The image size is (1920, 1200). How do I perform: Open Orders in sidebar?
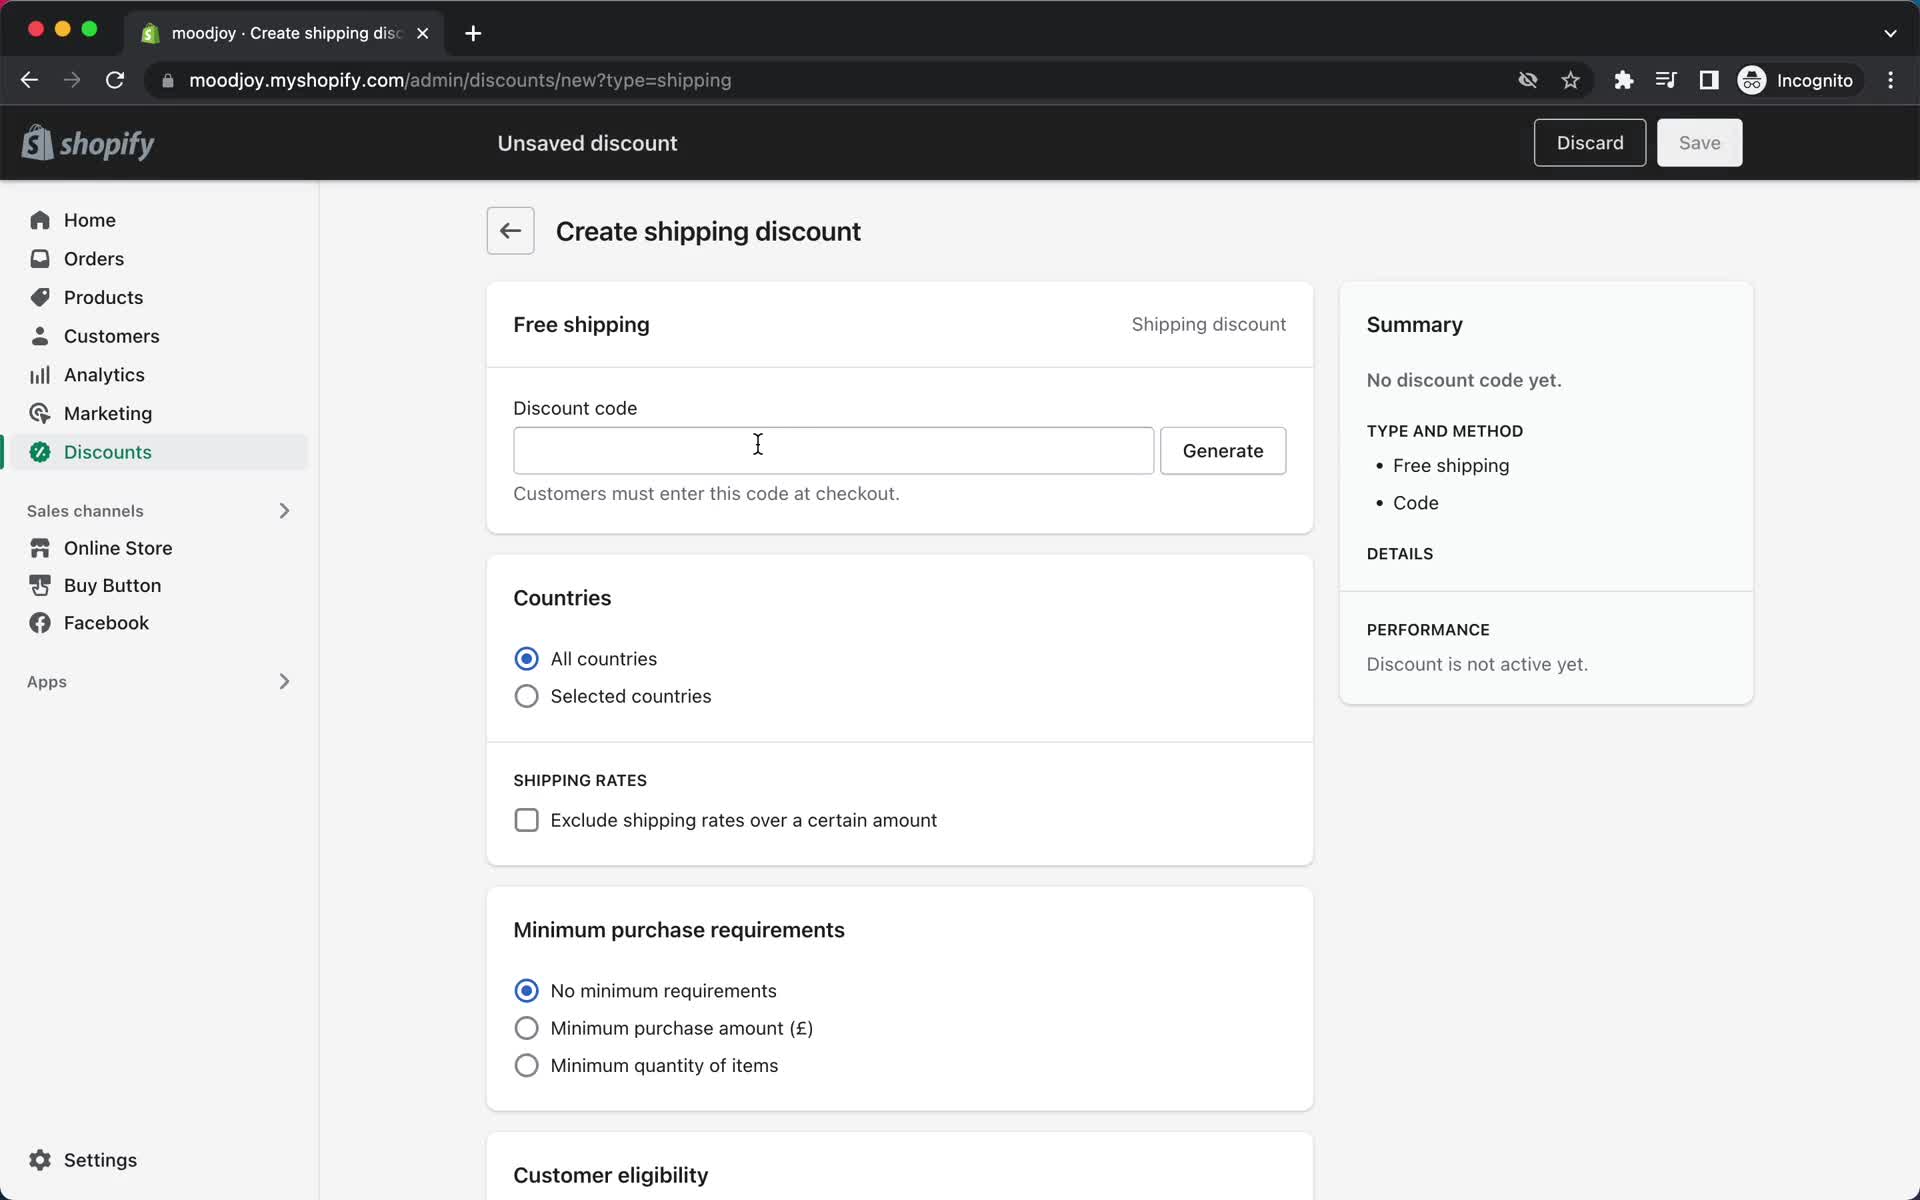(94, 259)
